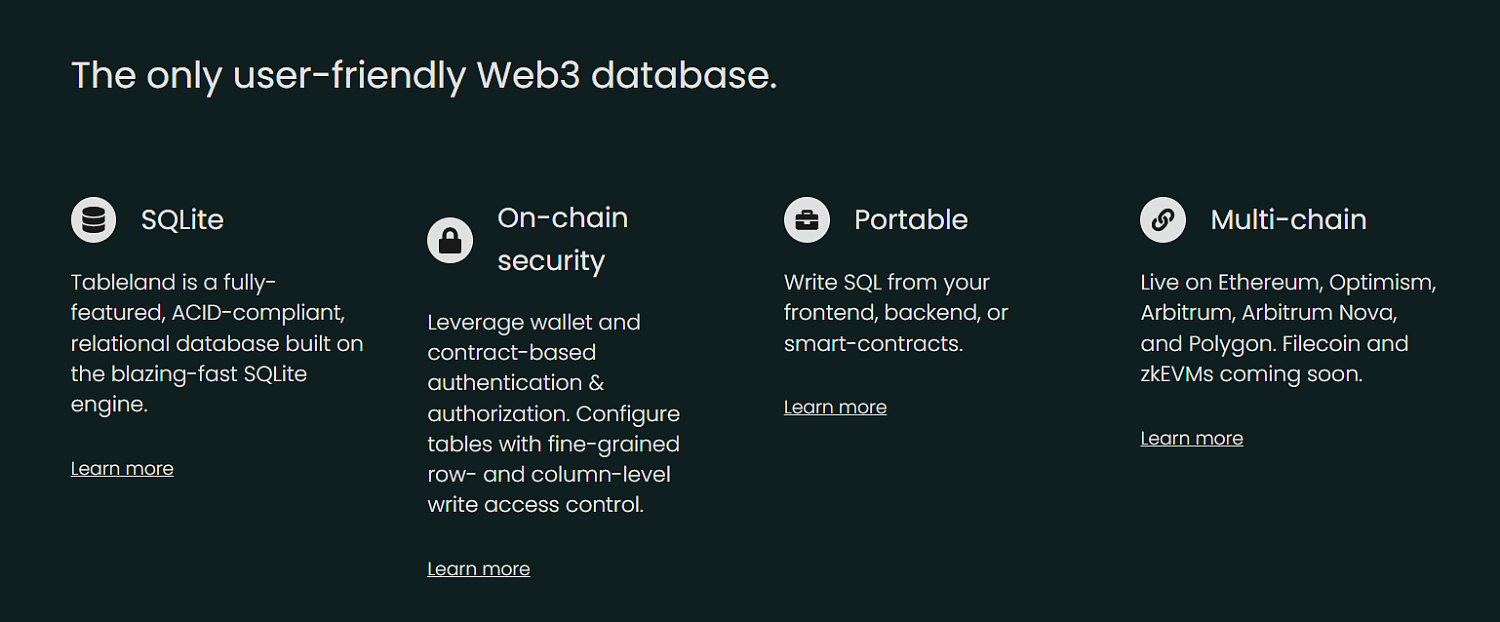Click the main heading about user-friendly Web3 database
Image resolution: width=1500 pixels, height=622 pixels.
424,76
